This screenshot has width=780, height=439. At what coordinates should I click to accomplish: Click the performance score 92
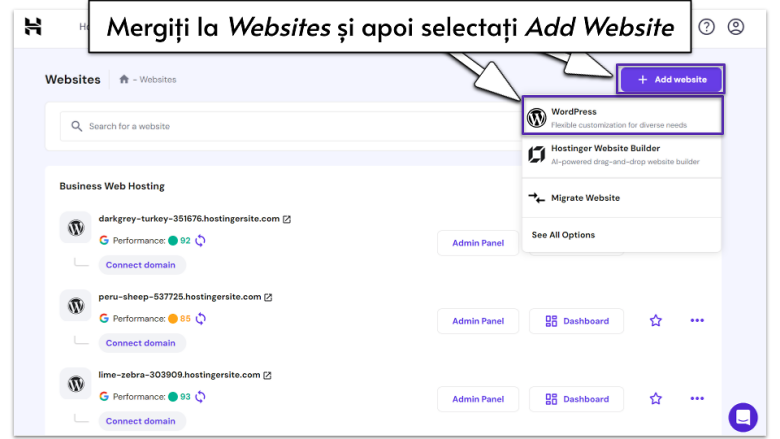click(185, 241)
